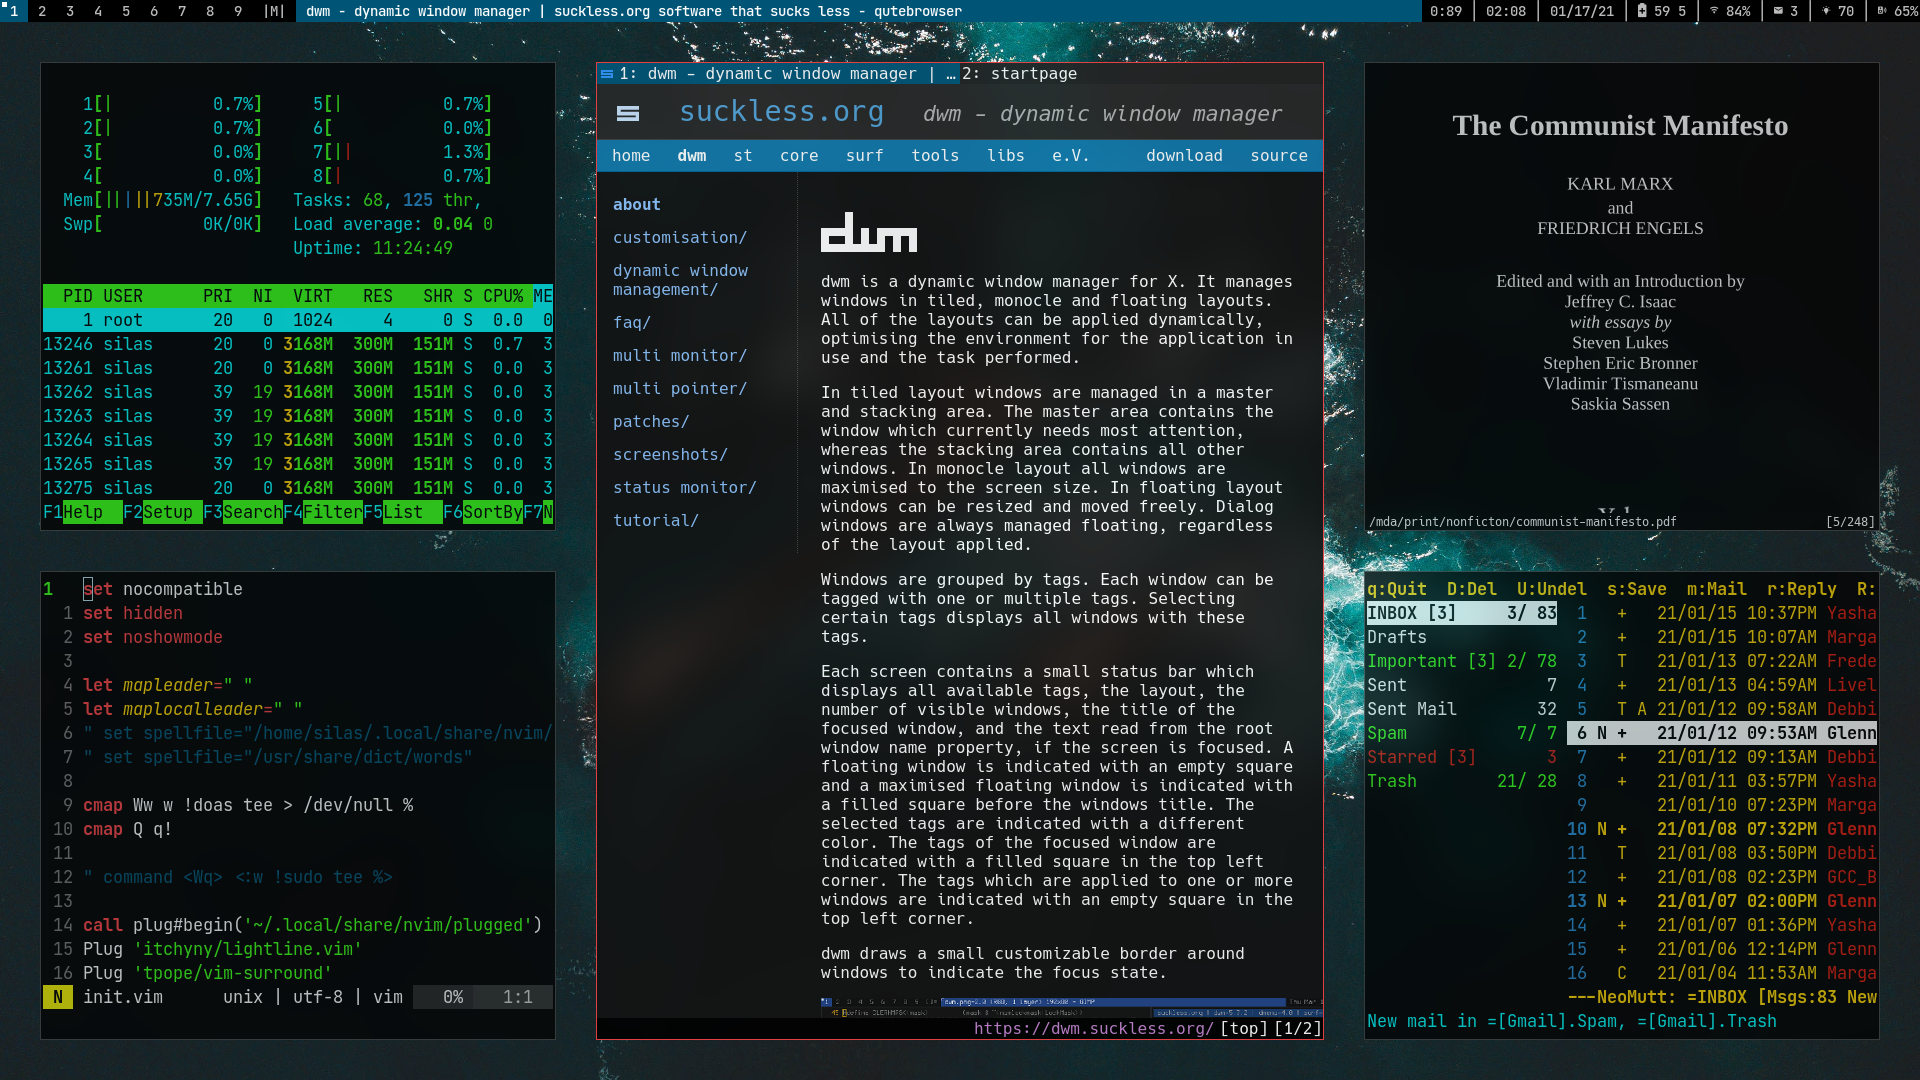
Task: Open the customisation/ sidebar section
Action: click(x=679, y=237)
